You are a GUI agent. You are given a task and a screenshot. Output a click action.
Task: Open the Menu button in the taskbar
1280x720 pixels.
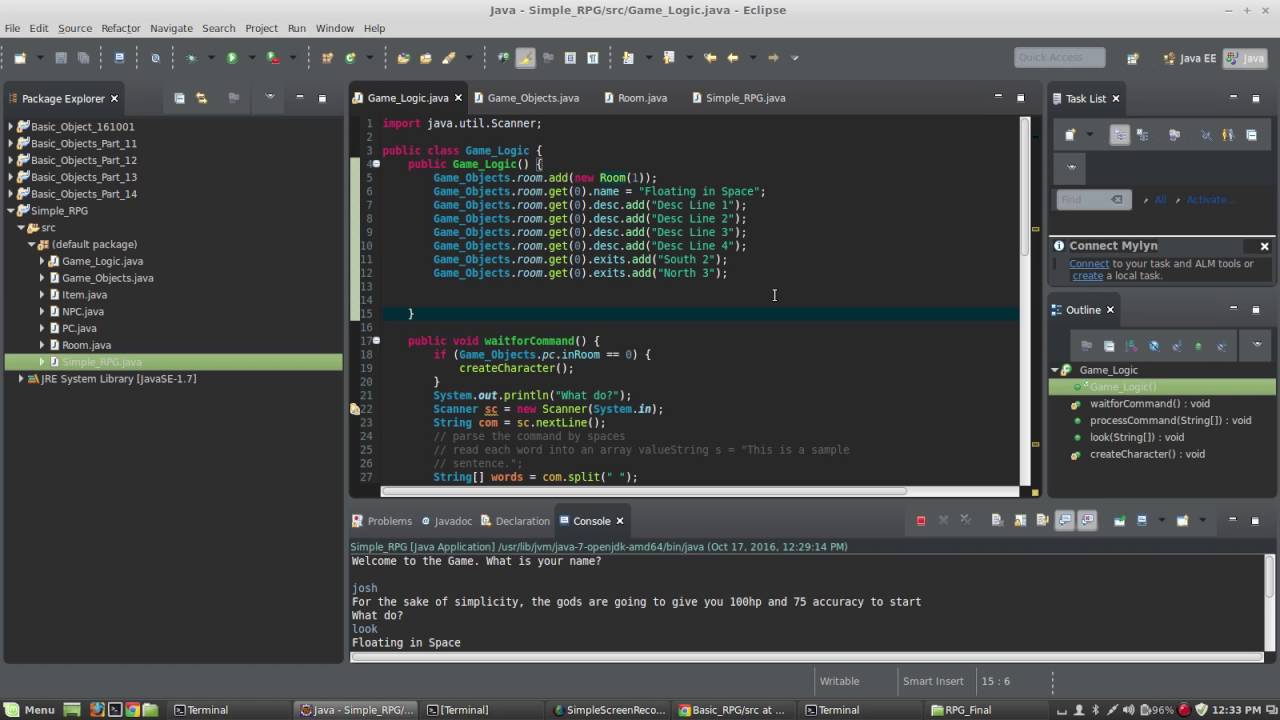coord(29,710)
